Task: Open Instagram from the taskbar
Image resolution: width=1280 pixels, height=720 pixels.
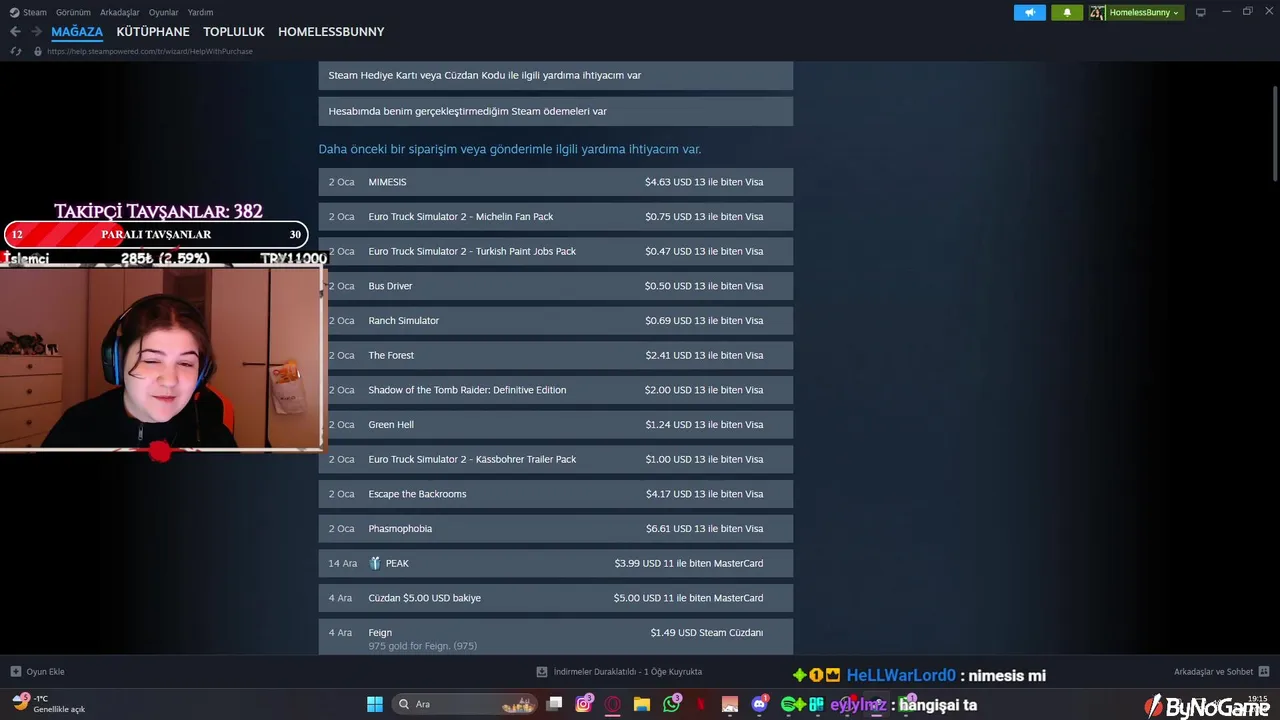Action: (x=584, y=704)
